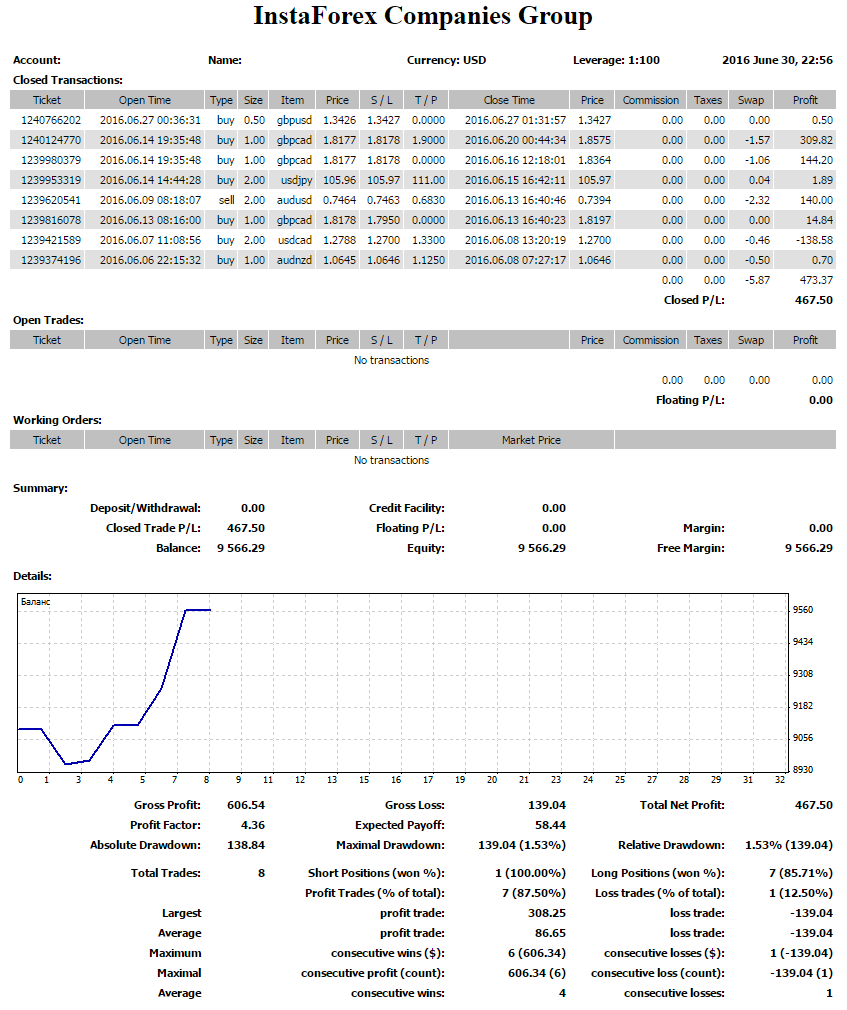This screenshot has width=847, height=1010.
Task: Click the Close Time column header
Action: (509, 100)
